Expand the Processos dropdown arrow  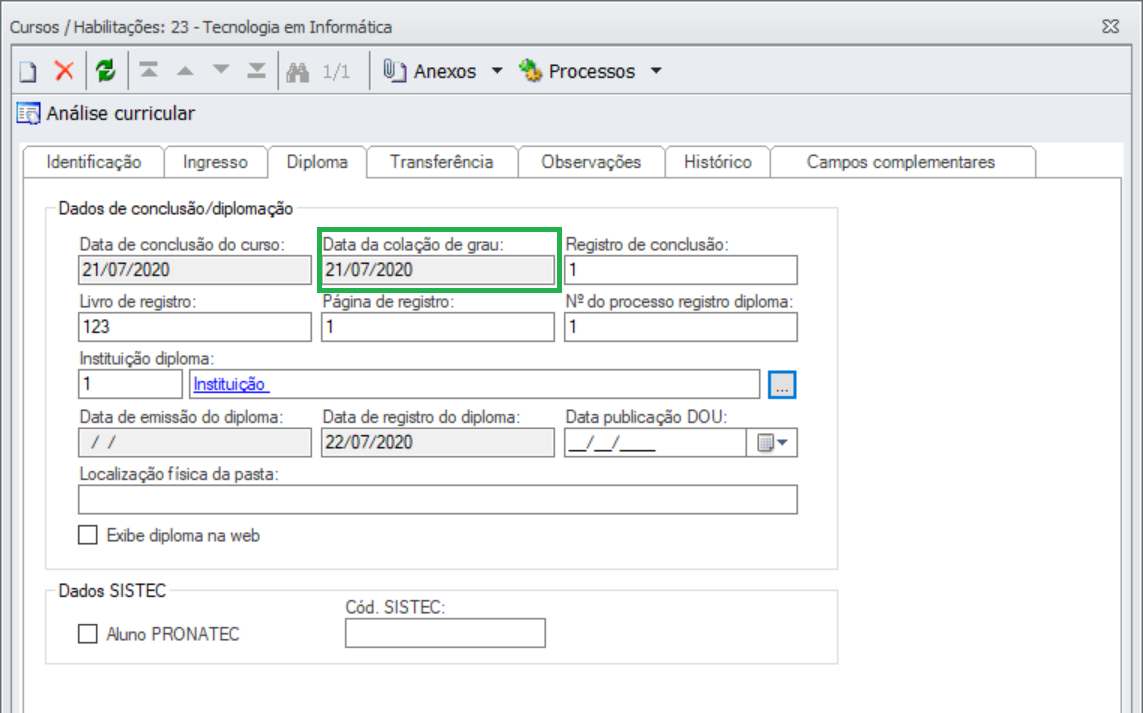click(656, 71)
